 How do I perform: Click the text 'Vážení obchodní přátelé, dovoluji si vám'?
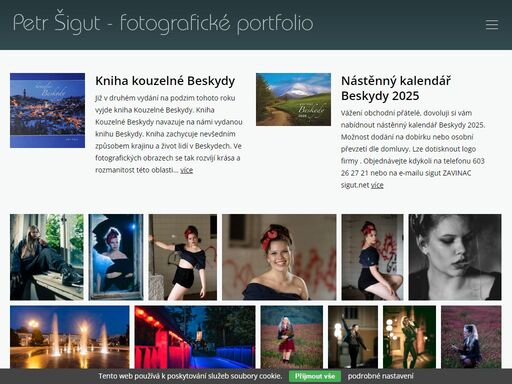pyautogui.click(x=406, y=113)
